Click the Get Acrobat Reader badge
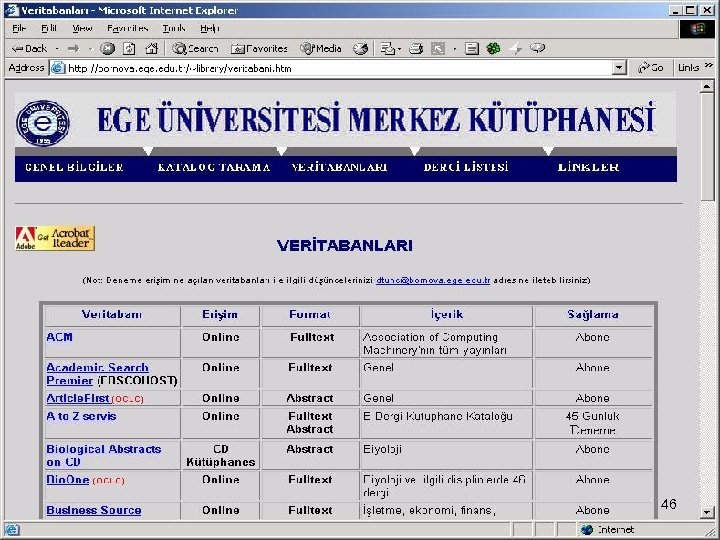 pyautogui.click(x=55, y=238)
